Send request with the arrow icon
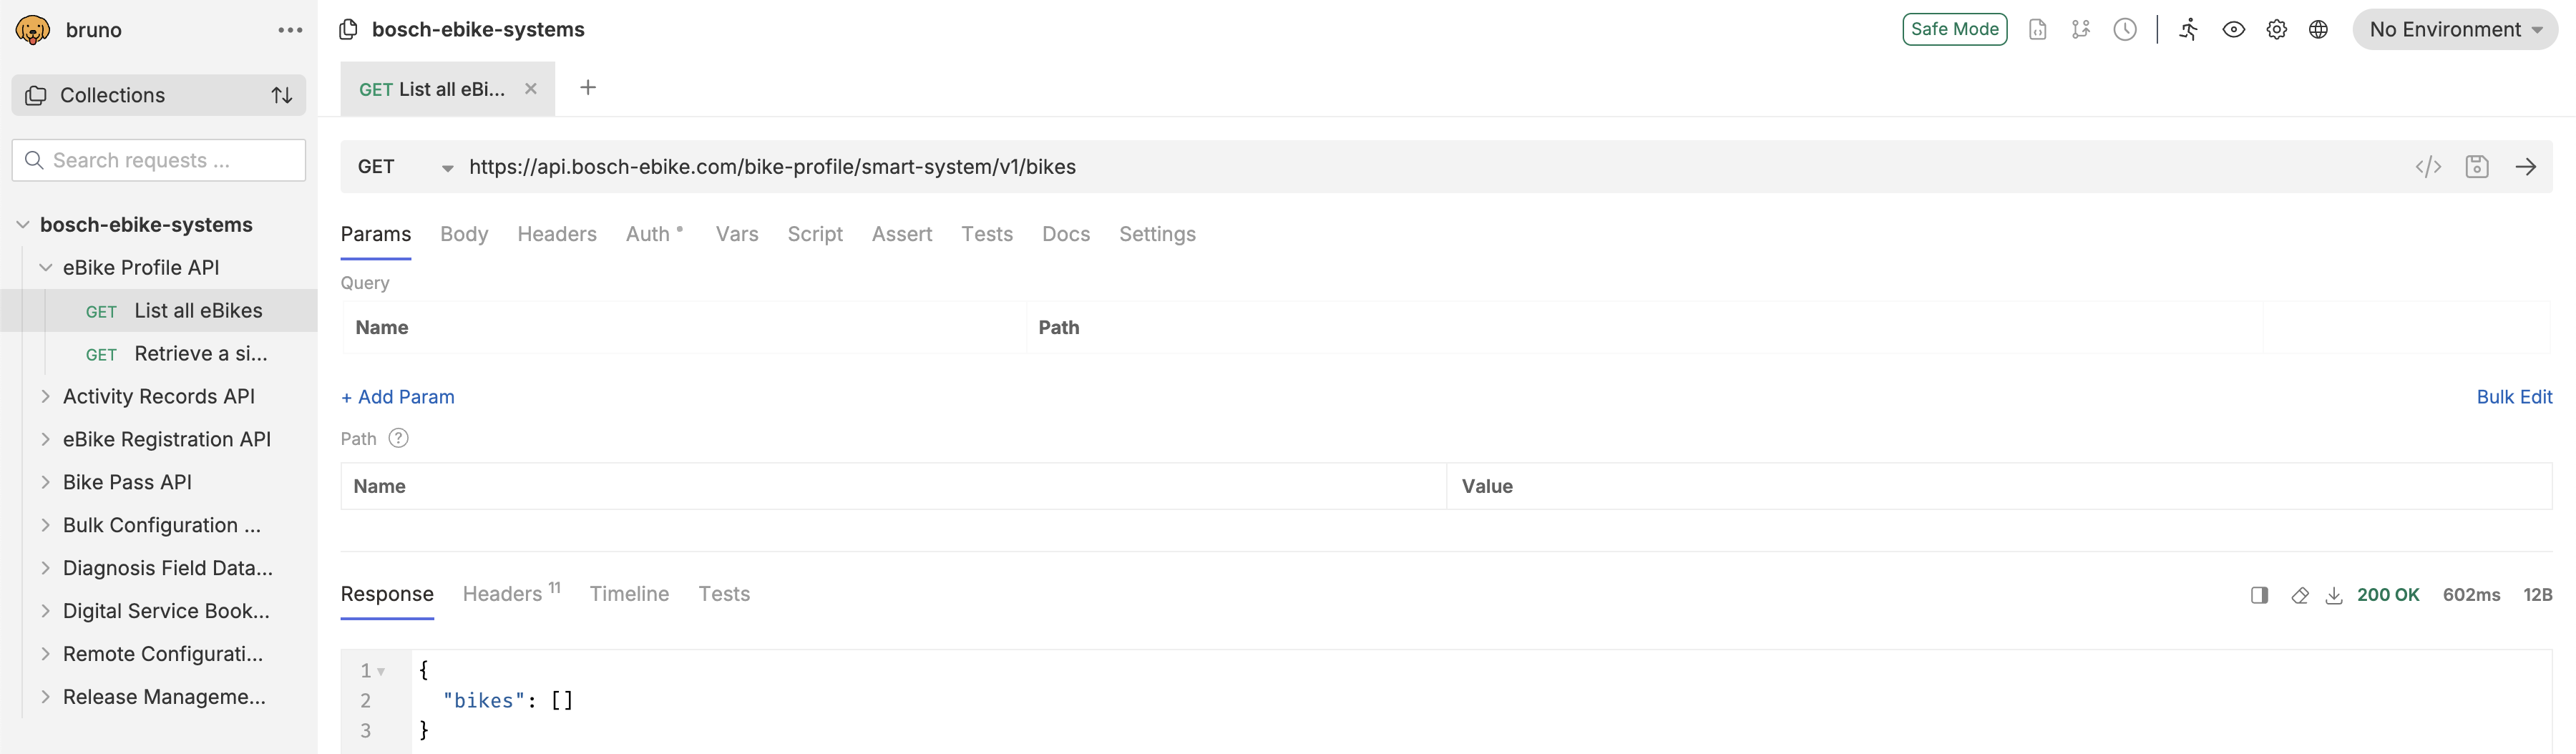The image size is (2576, 754). click(x=2526, y=167)
